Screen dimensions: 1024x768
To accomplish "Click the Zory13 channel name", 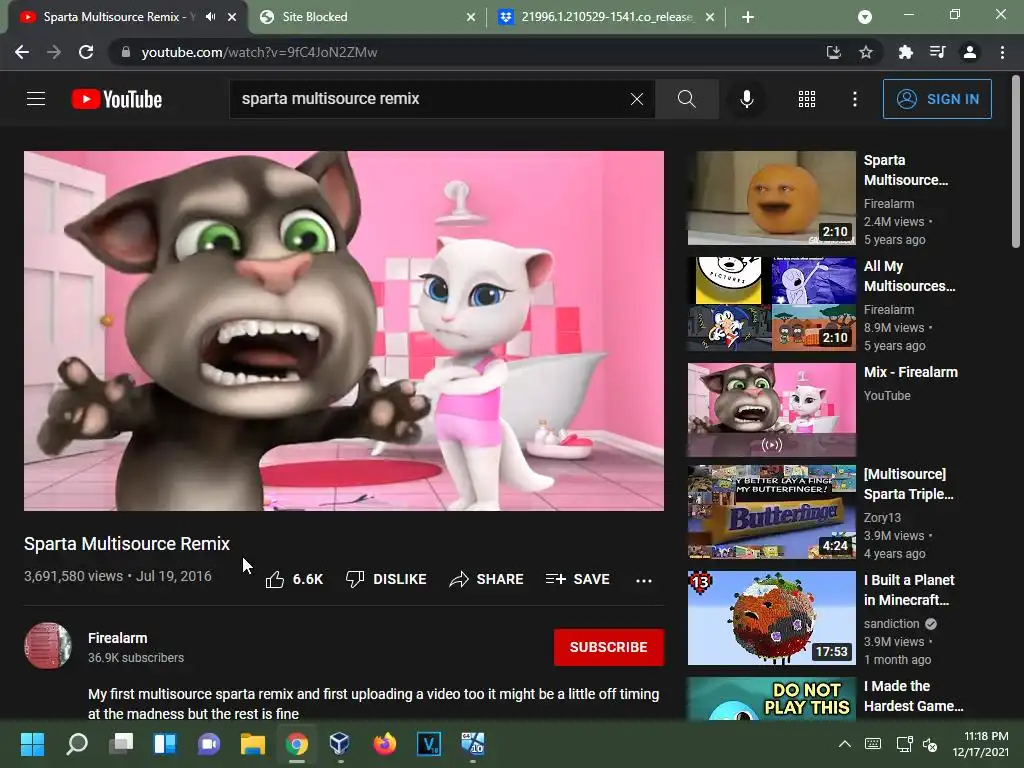I will coord(882,518).
